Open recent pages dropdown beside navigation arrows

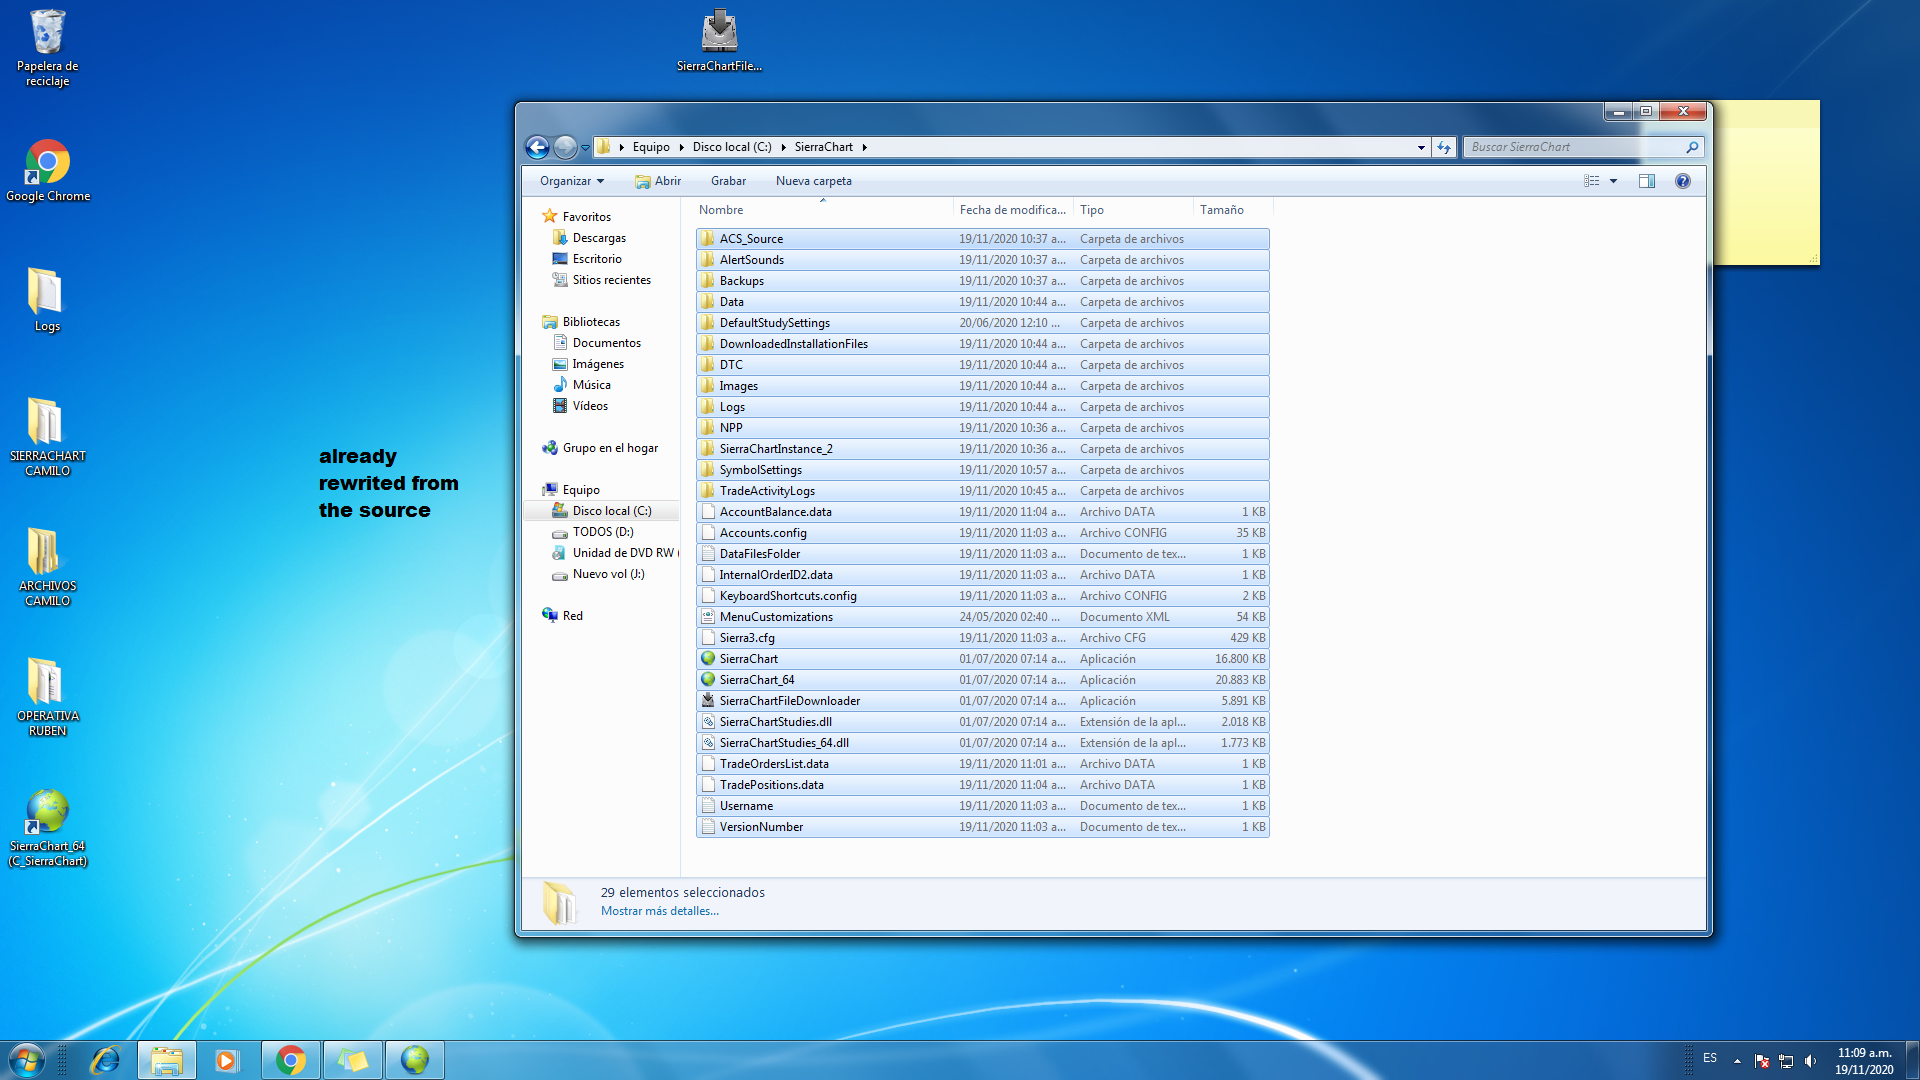coord(585,148)
